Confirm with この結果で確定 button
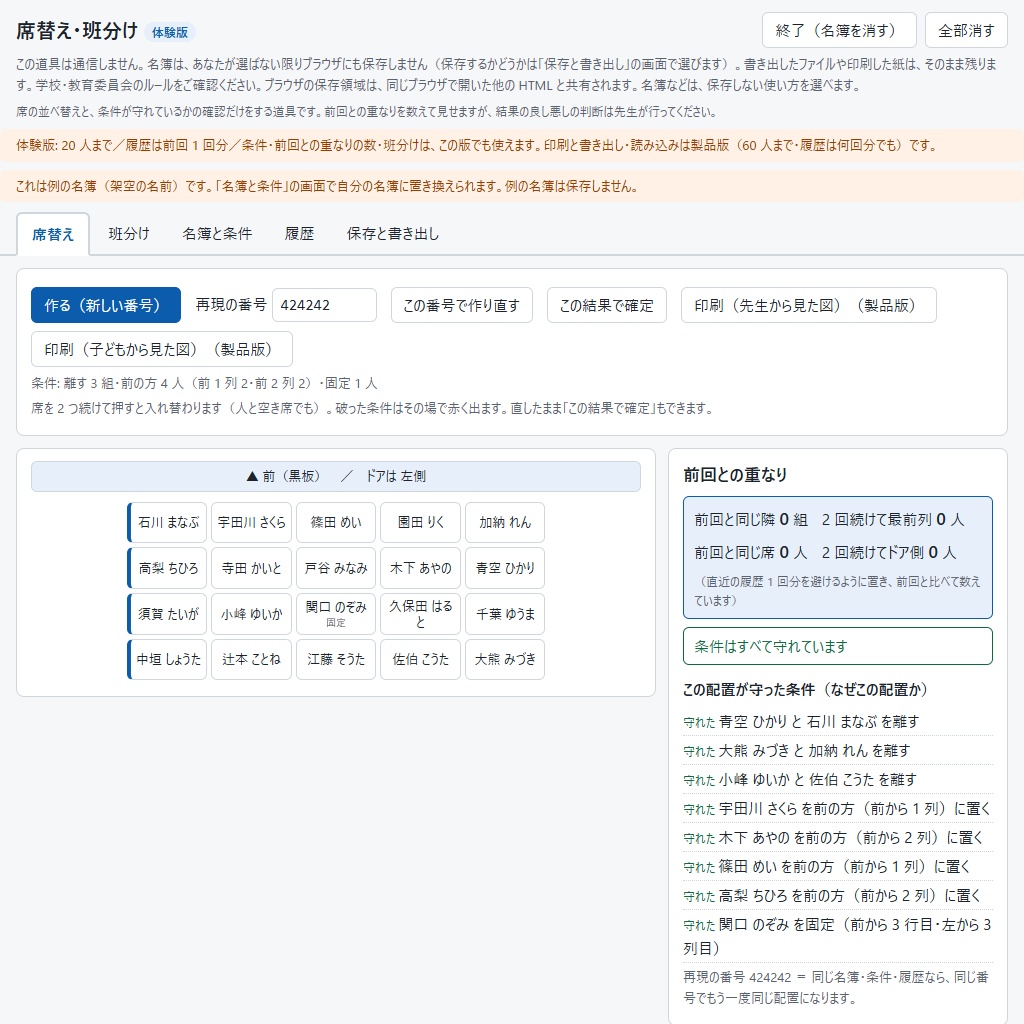Screen dimensions: 1024x1024 coord(607,305)
